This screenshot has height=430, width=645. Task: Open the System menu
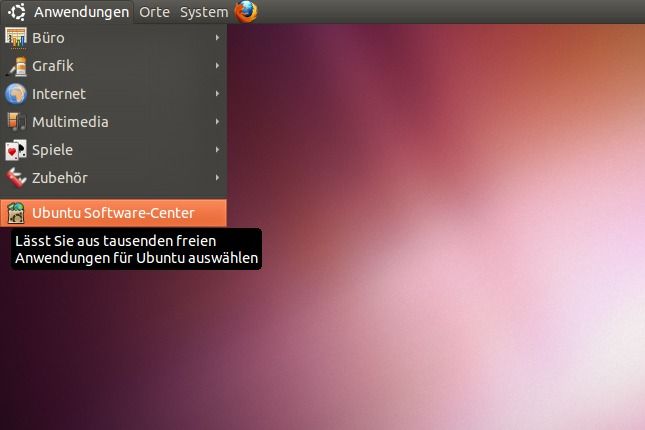pyautogui.click(x=204, y=12)
